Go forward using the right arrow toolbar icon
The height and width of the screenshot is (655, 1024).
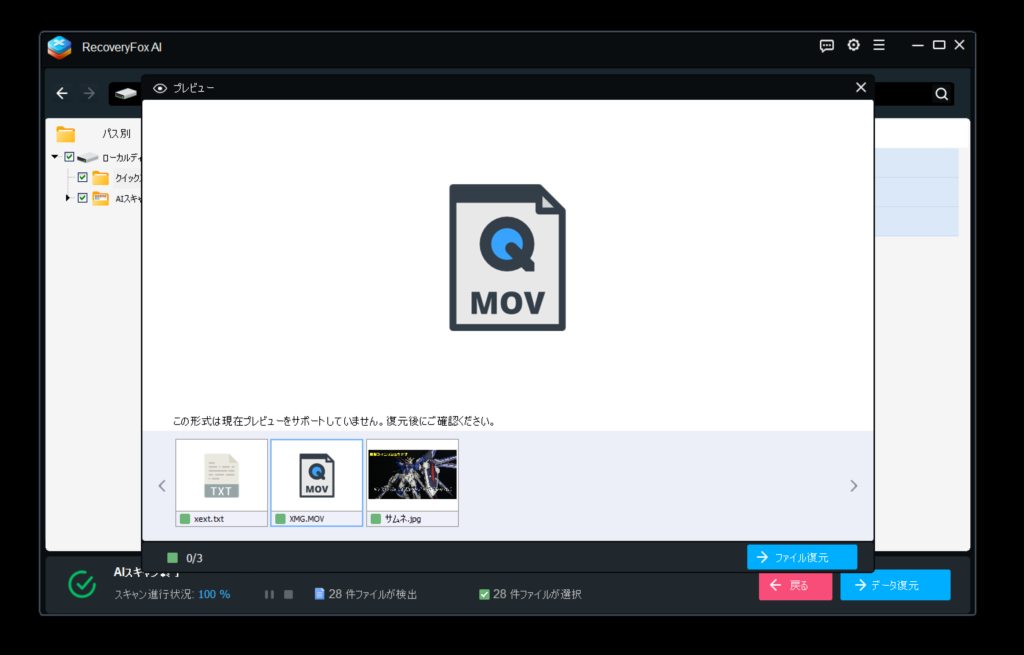(89, 93)
